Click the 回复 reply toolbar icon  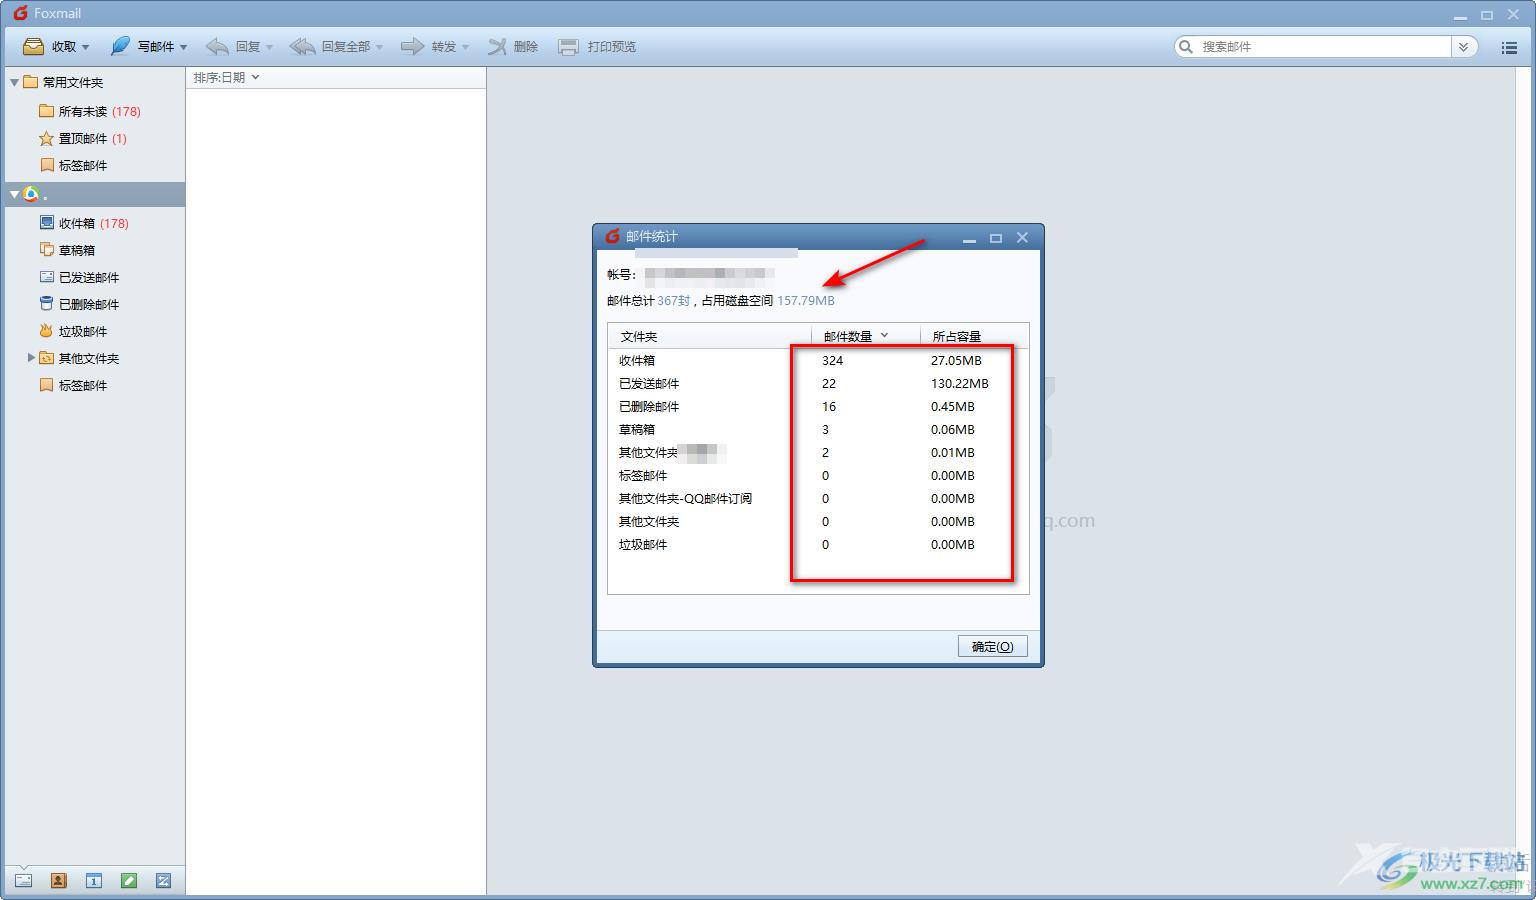[x=217, y=46]
